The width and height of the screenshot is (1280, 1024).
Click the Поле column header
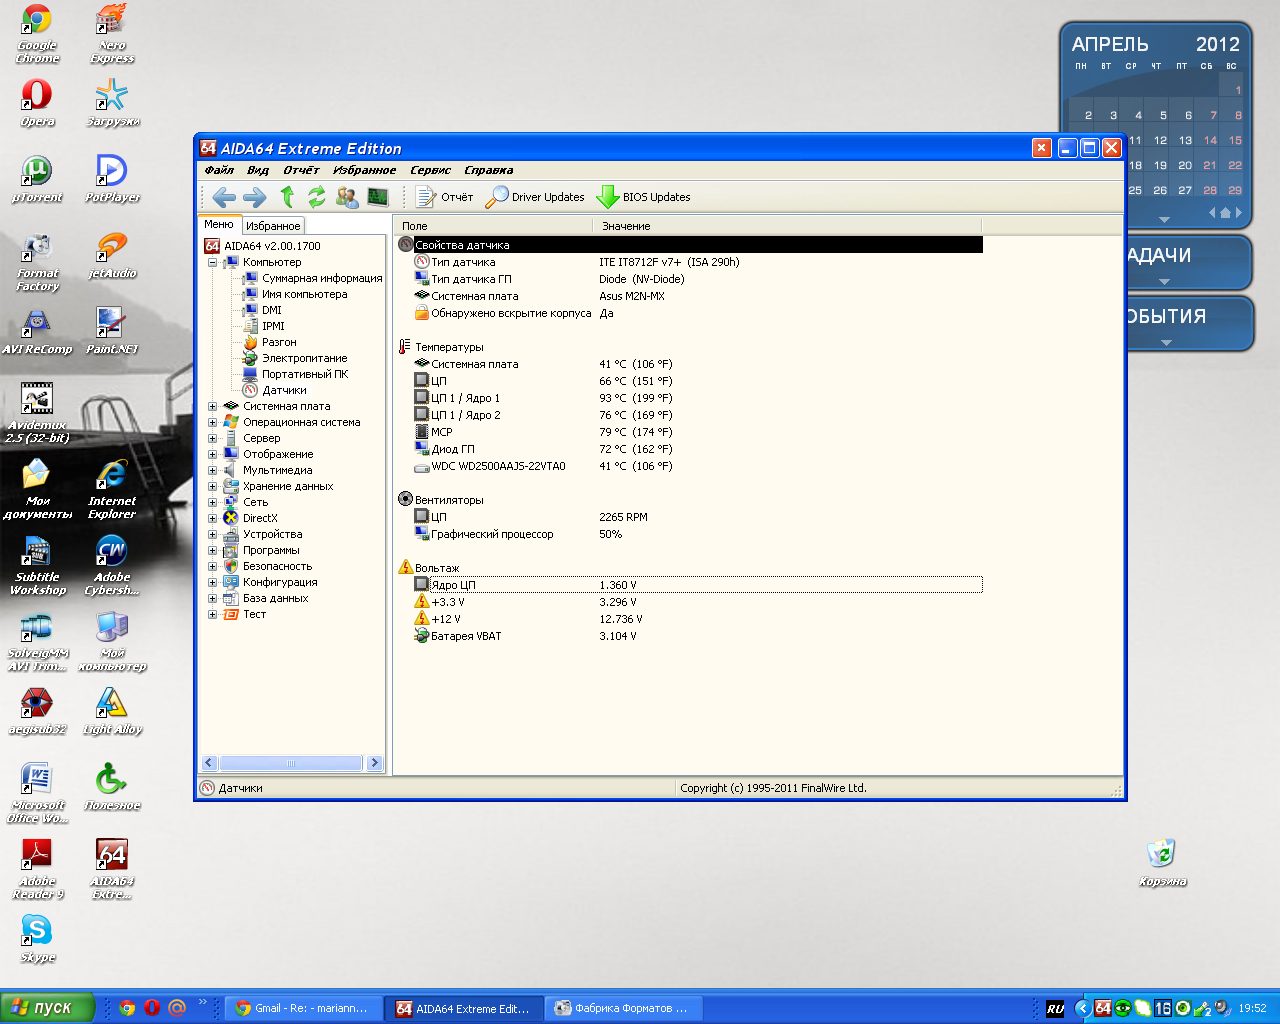492,226
